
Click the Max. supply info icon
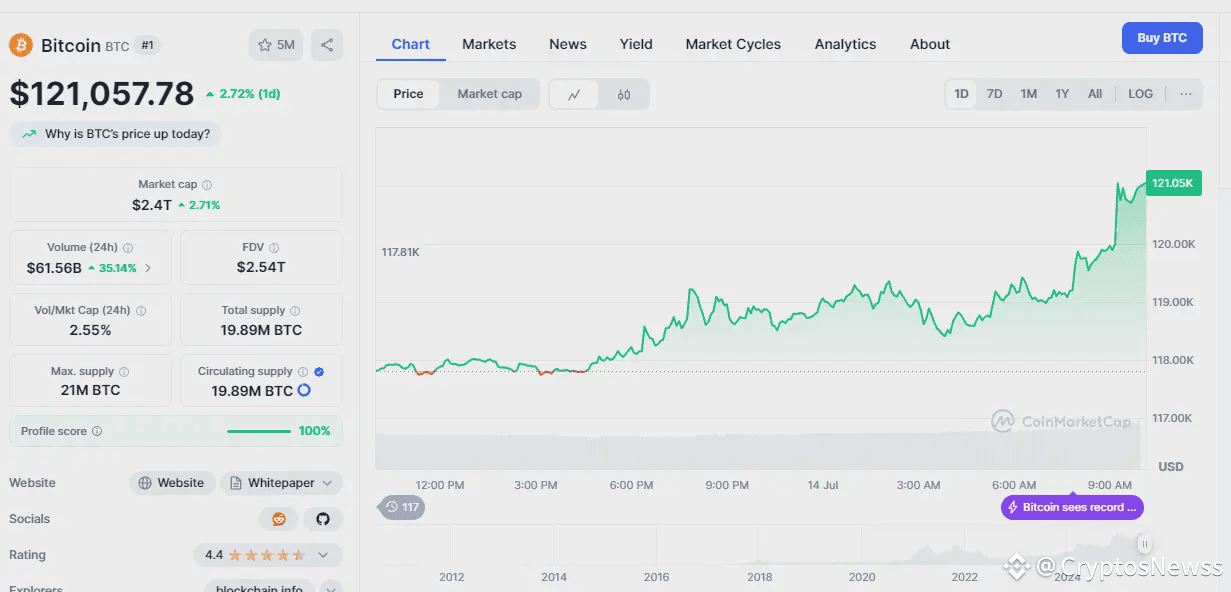124,372
